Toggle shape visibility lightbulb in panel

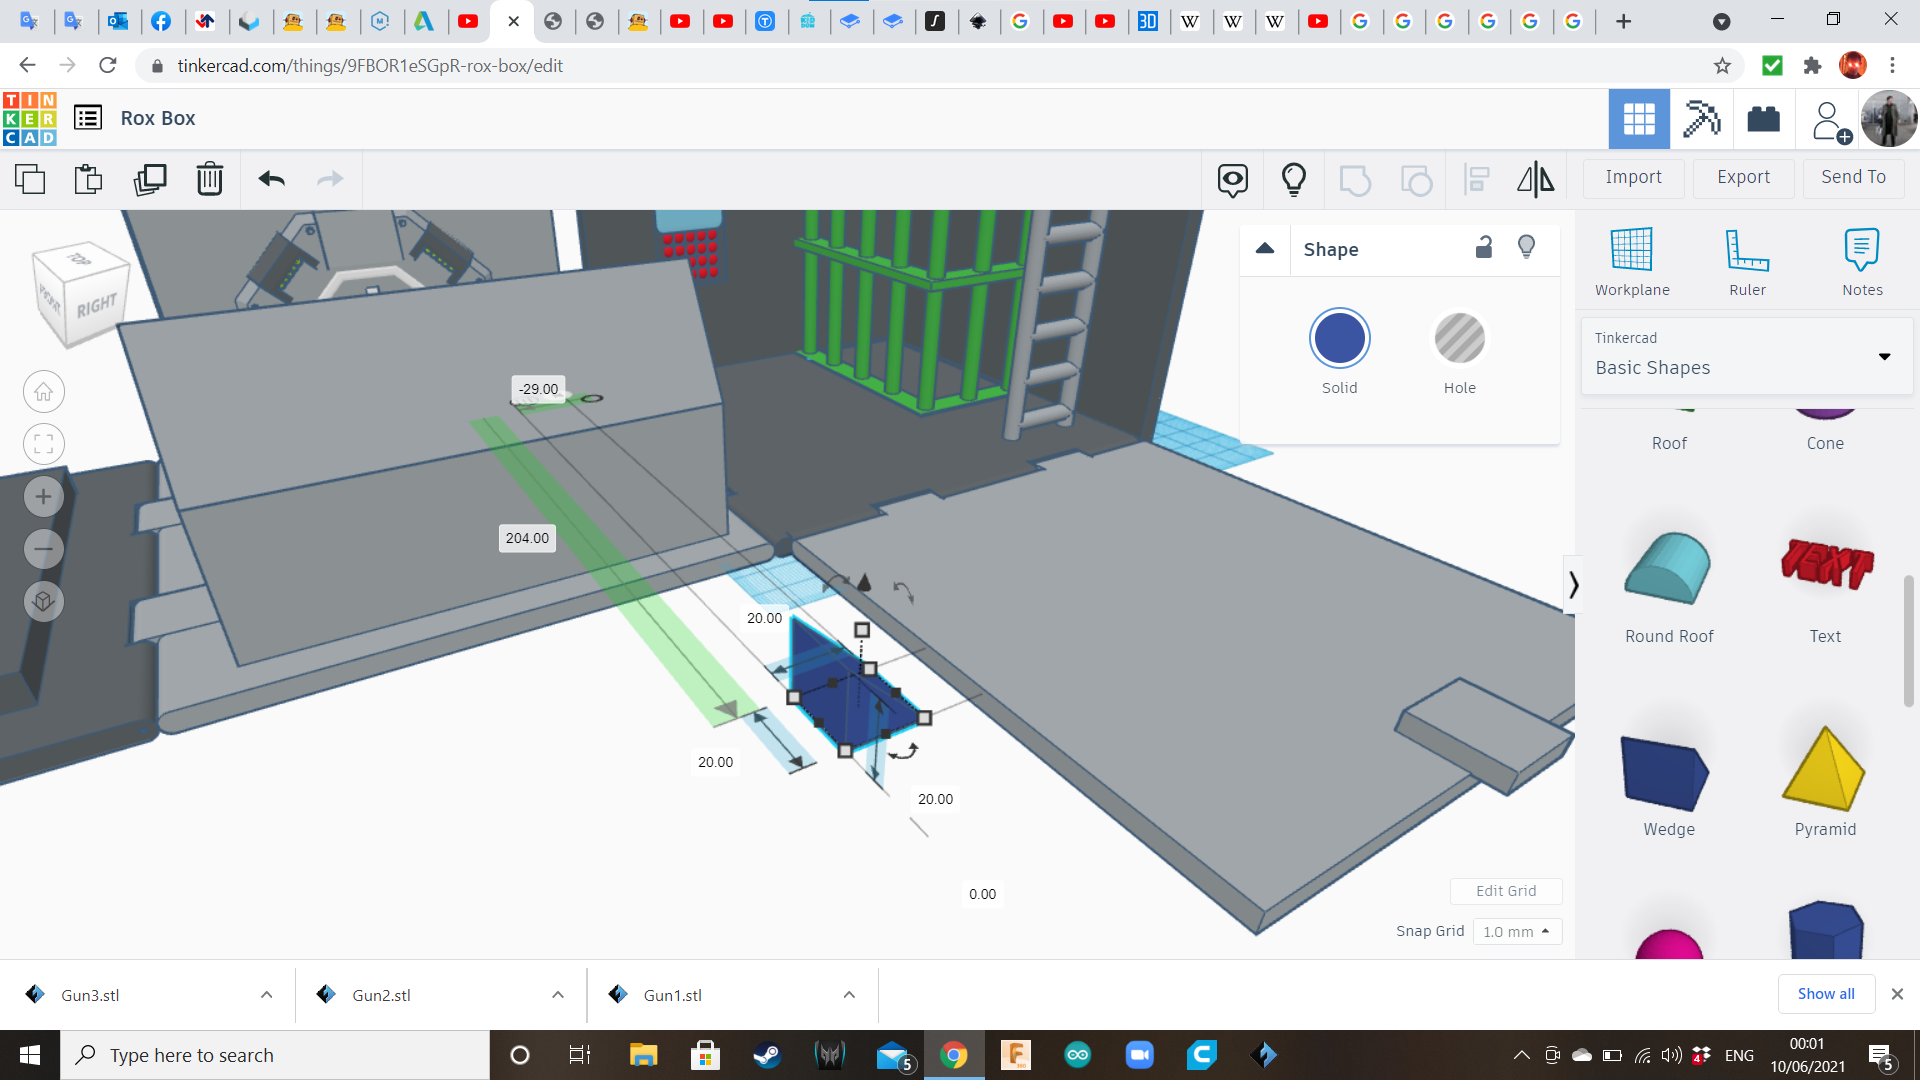tap(1526, 247)
